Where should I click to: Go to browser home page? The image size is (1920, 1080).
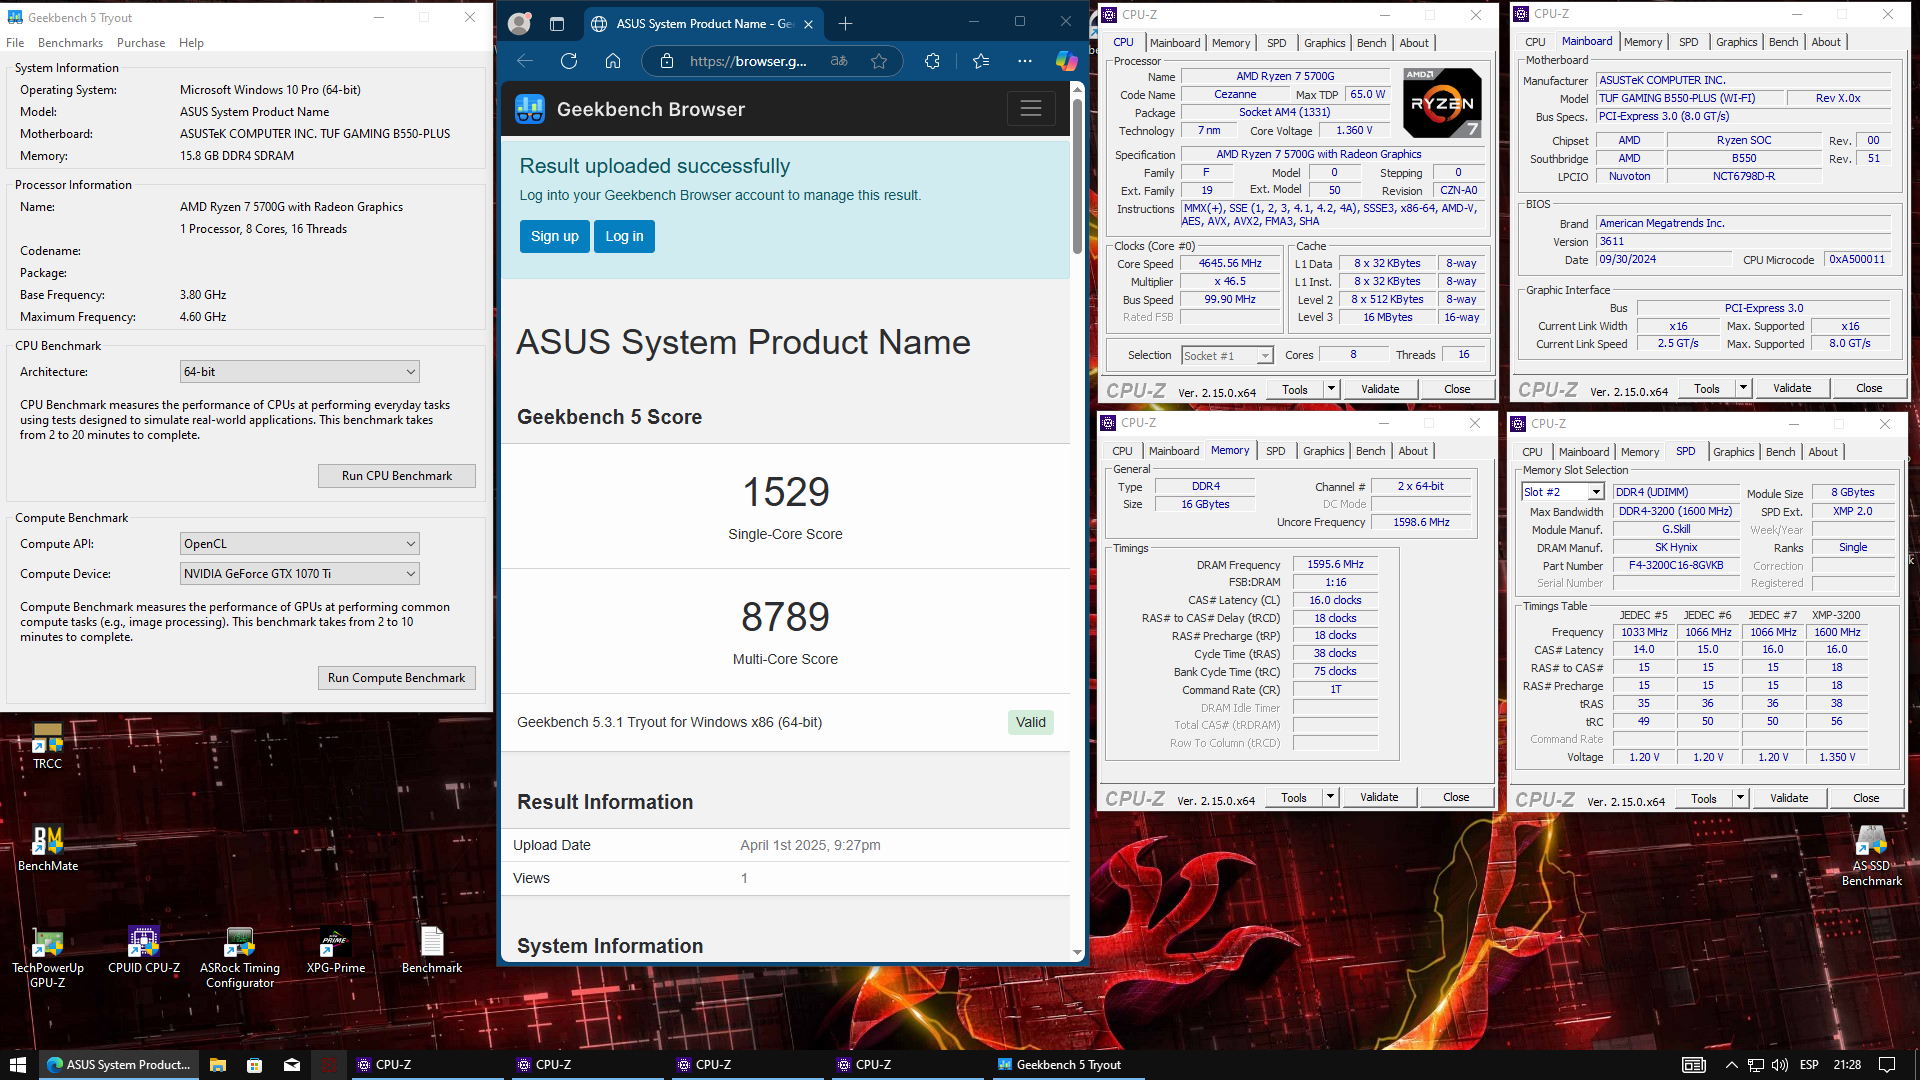613,61
